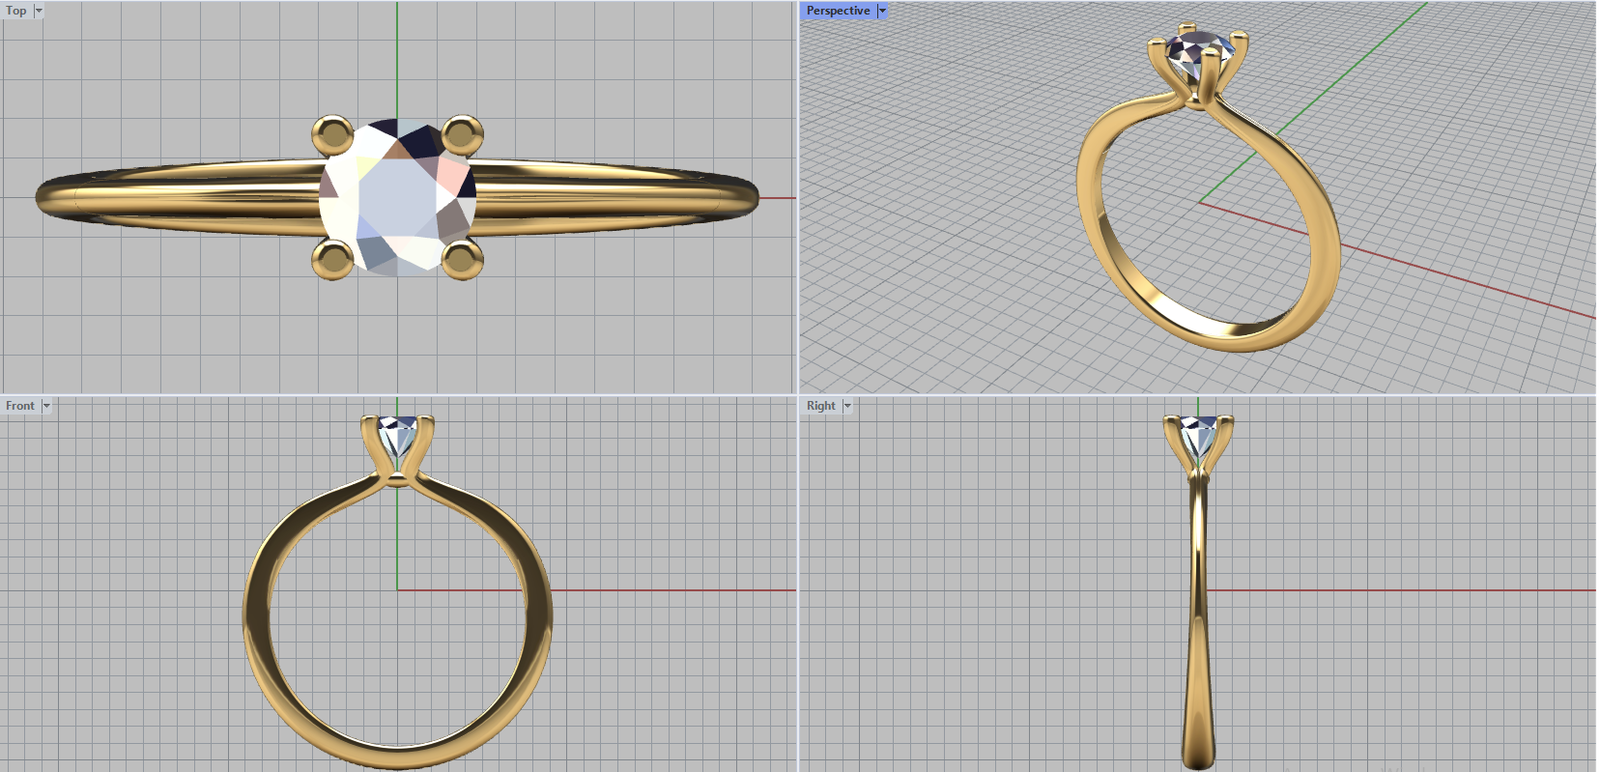This screenshot has width=1600, height=772.
Task: Select the lower-left prong in Top viewport
Action: tap(332, 260)
